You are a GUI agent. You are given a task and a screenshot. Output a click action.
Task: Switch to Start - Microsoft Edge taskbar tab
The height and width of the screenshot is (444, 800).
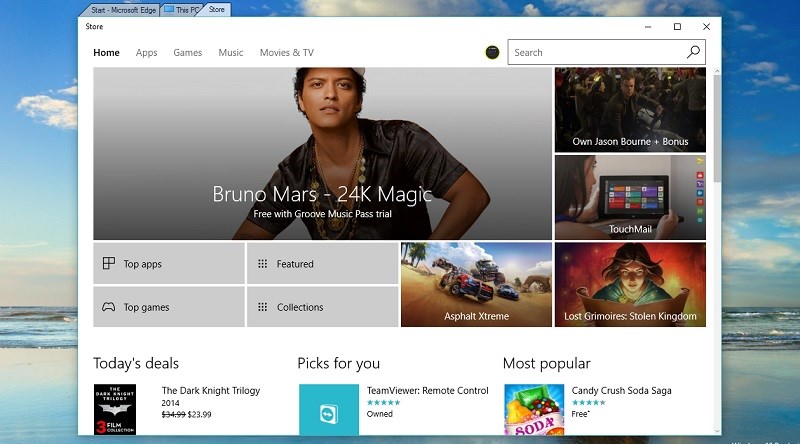[x=122, y=10]
